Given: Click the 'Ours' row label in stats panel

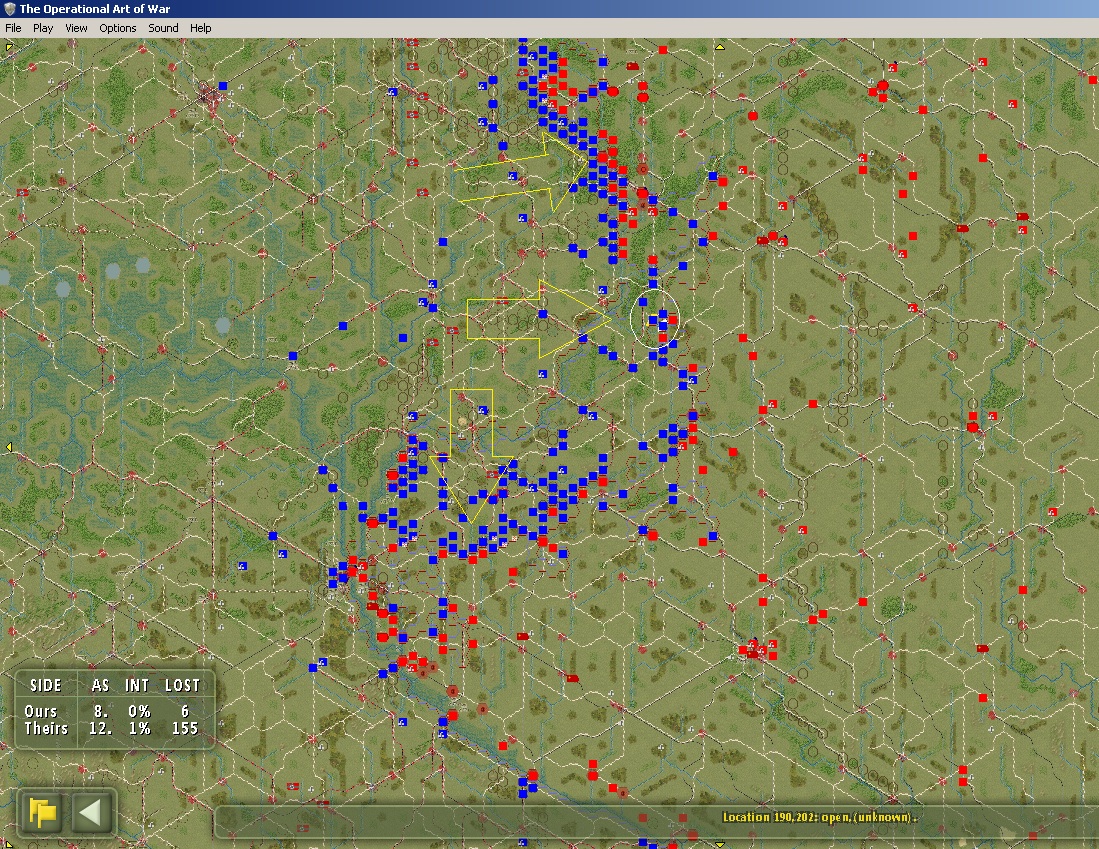Looking at the screenshot, I should pyautogui.click(x=41, y=711).
